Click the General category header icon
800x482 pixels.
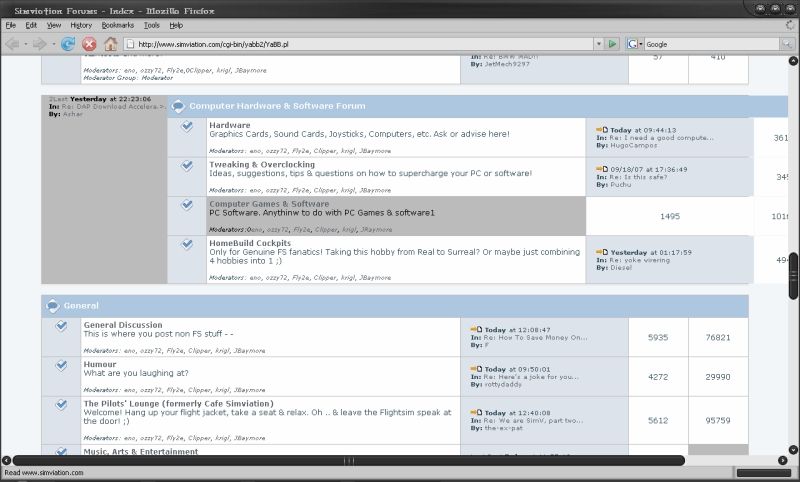pyautogui.click(x=54, y=305)
